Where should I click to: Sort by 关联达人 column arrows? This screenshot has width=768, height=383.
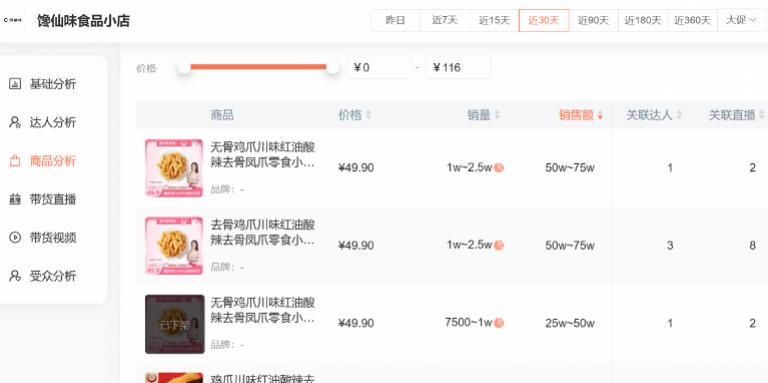click(x=679, y=115)
